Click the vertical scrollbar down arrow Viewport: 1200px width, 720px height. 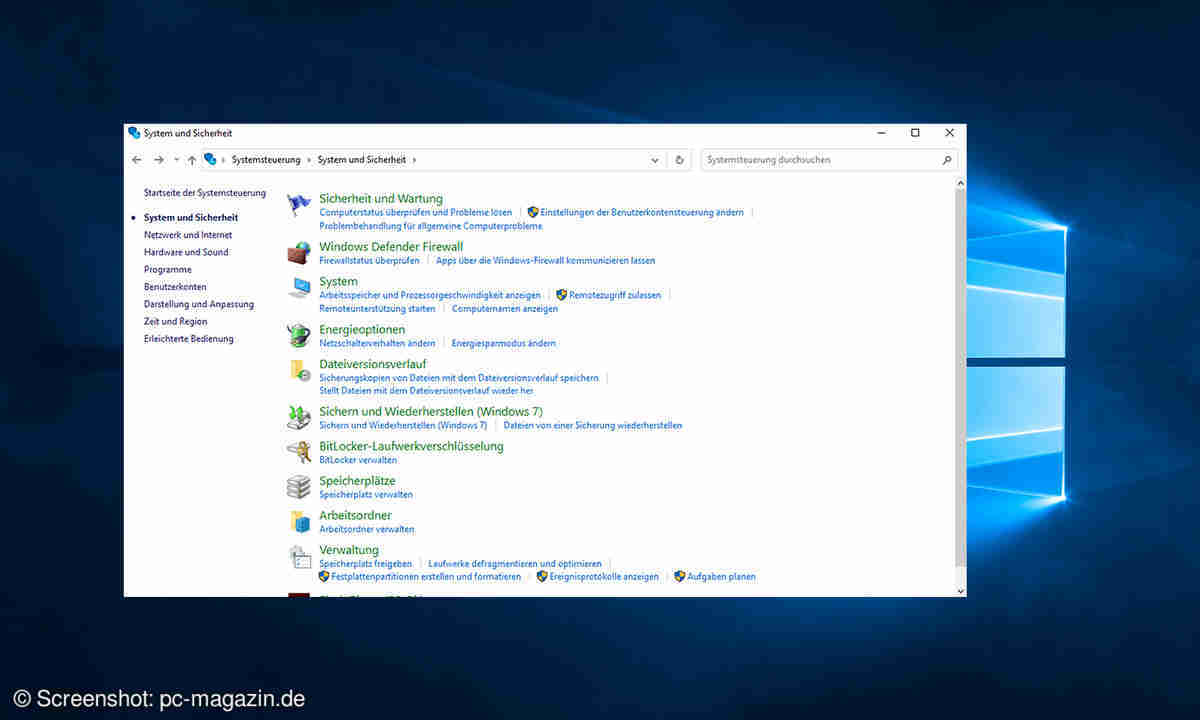pos(961,591)
